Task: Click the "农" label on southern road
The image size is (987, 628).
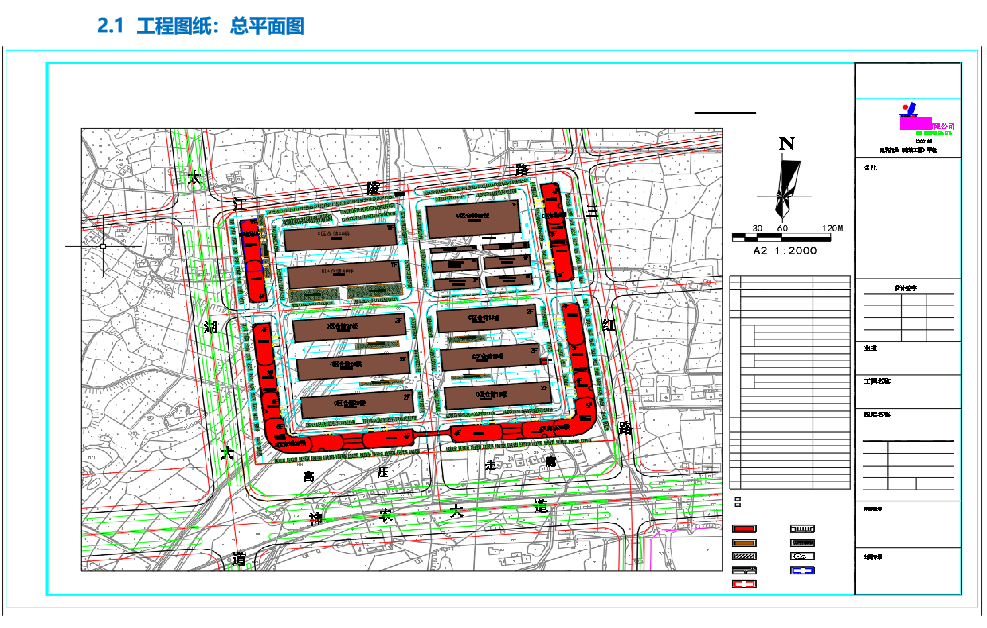Action: [x=384, y=515]
